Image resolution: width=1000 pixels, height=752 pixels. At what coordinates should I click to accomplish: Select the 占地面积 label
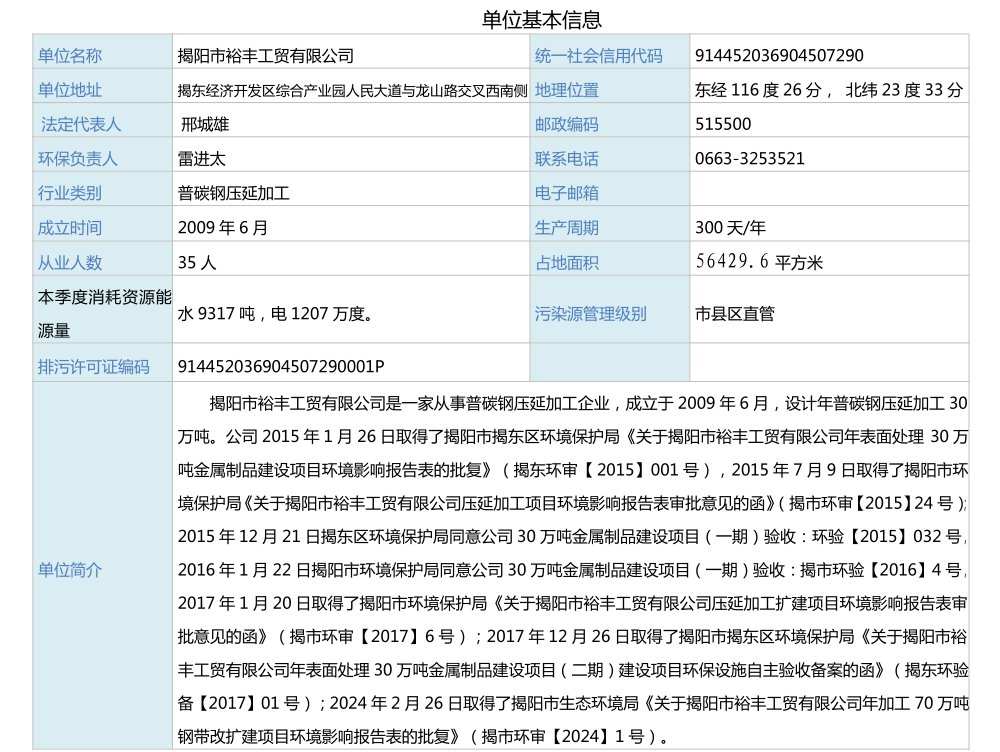[566, 262]
